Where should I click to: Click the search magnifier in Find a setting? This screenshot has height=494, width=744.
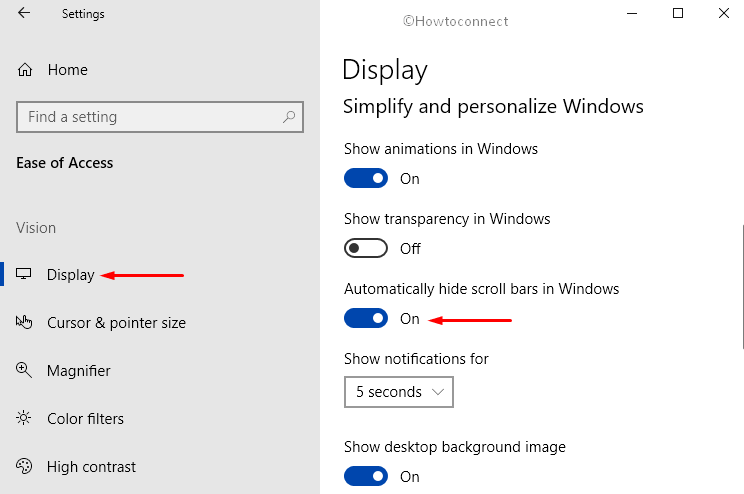point(288,117)
